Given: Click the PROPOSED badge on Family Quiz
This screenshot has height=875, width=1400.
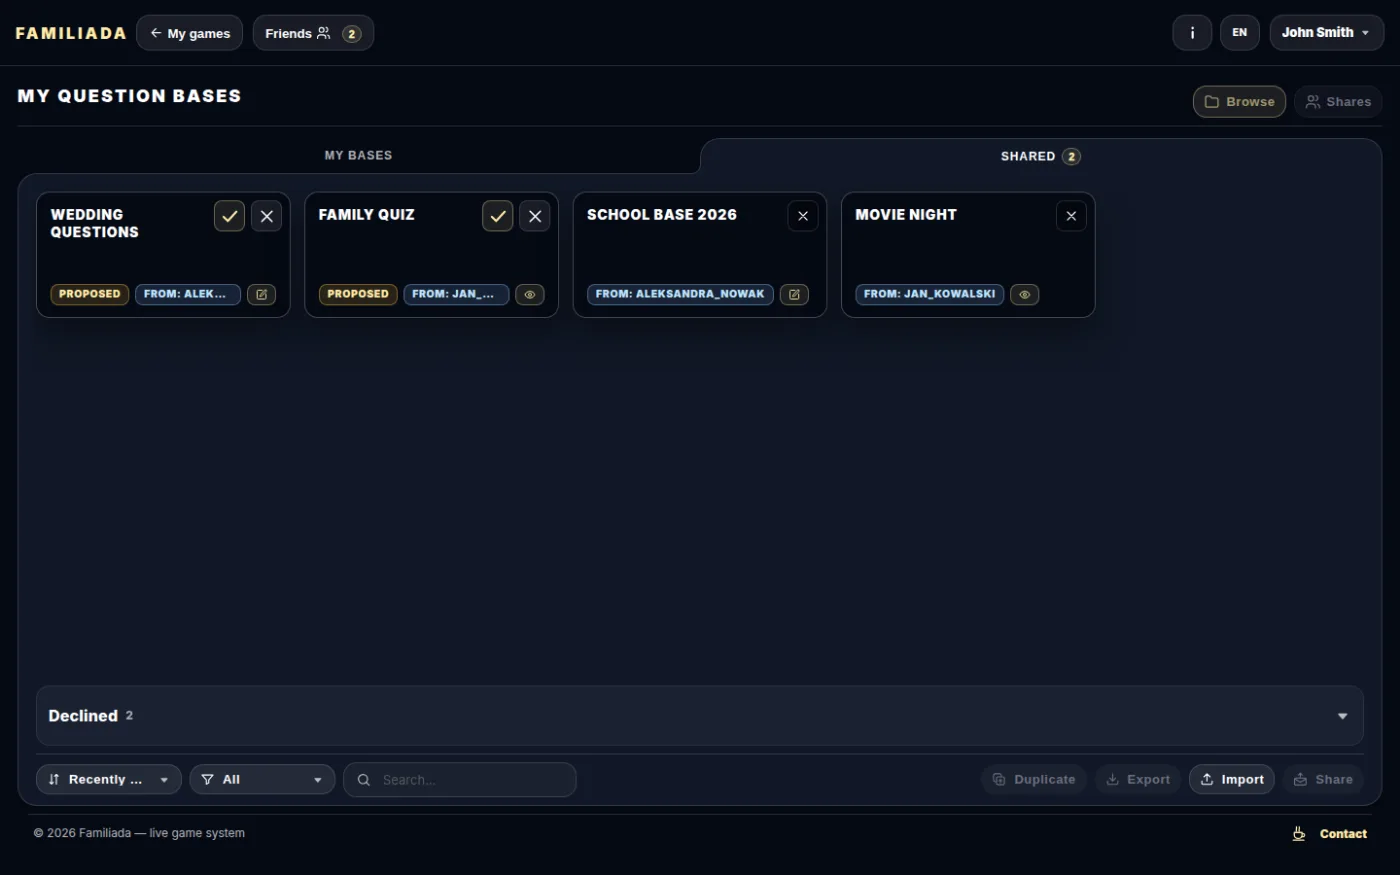Looking at the screenshot, I should pyautogui.click(x=358, y=294).
